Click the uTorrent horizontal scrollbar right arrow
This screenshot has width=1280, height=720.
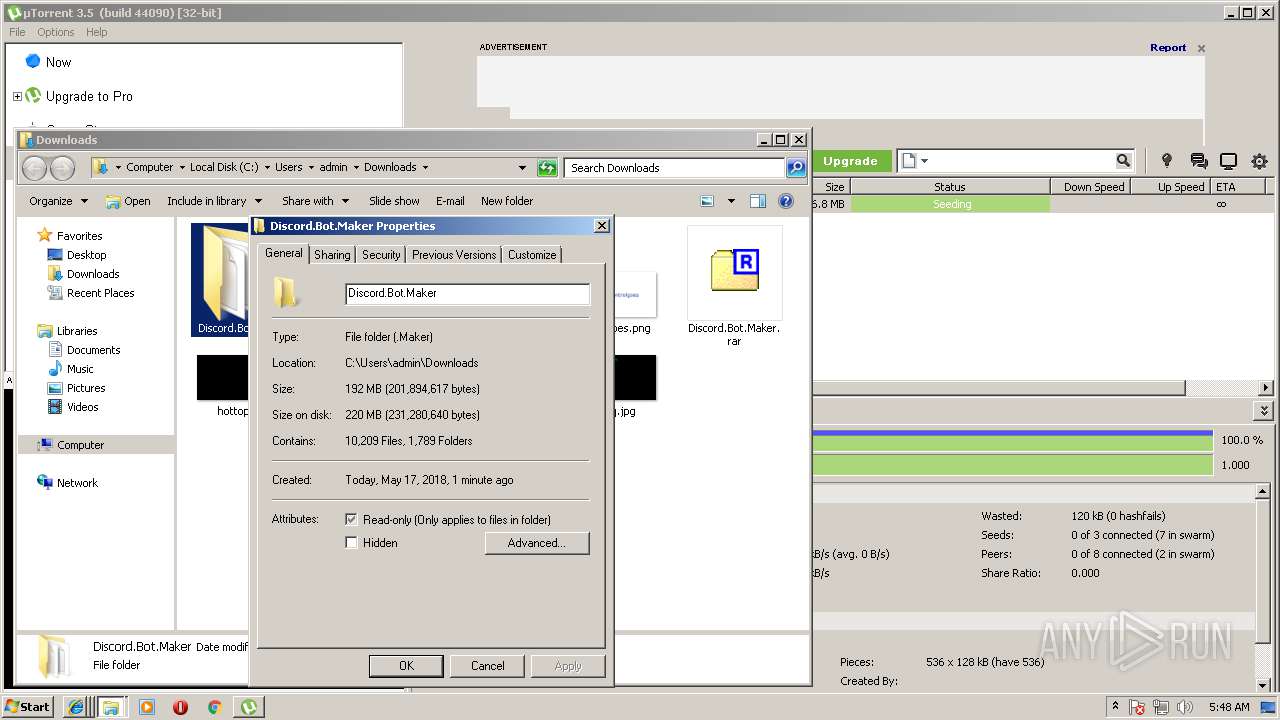tap(1266, 388)
